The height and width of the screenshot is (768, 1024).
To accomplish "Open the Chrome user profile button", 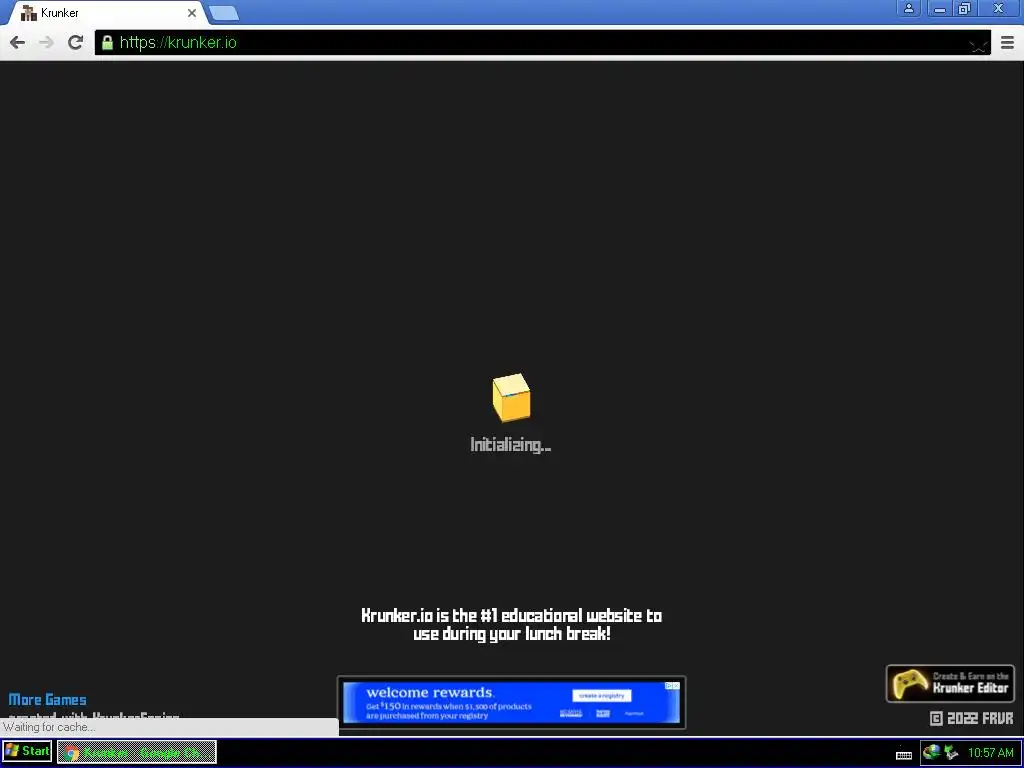I will [908, 8].
